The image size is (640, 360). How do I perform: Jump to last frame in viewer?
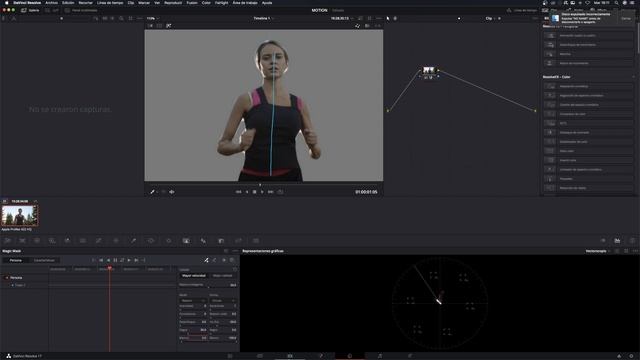coord(270,192)
